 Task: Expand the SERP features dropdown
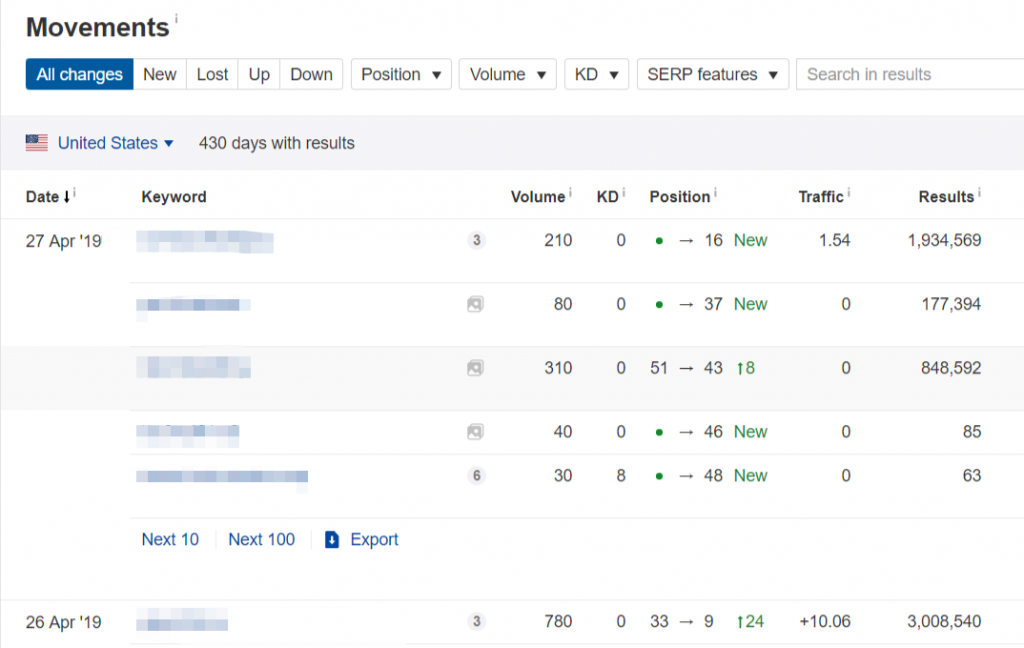coord(712,74)
